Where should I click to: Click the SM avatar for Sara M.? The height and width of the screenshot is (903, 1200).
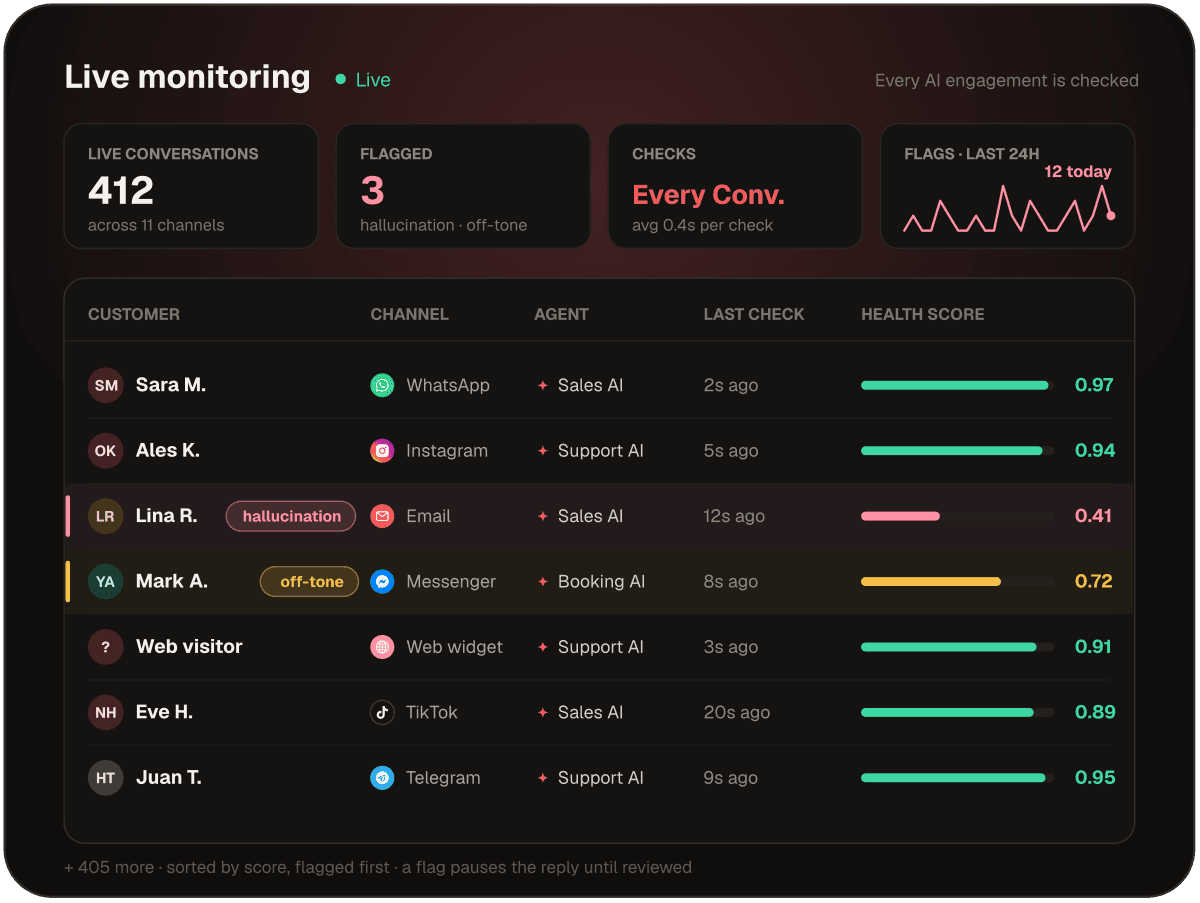[105, 385]
